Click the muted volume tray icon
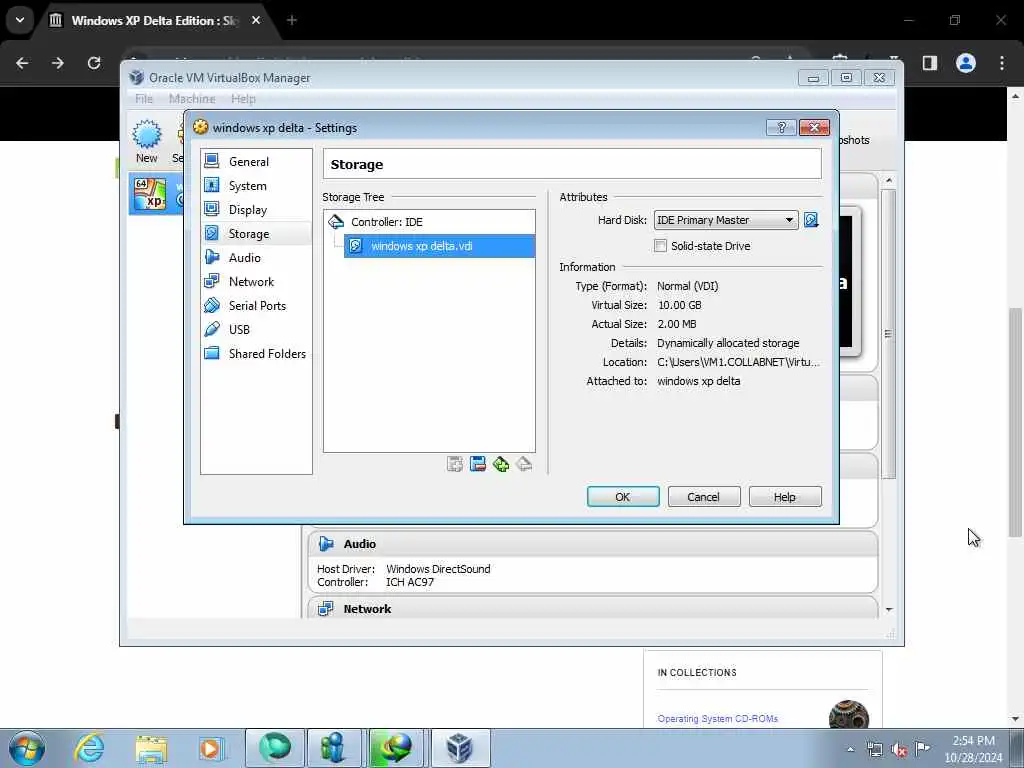Image resolution: width=1024 pixels, height=768 pixels. pyautogui.click(x=899, y=750)
